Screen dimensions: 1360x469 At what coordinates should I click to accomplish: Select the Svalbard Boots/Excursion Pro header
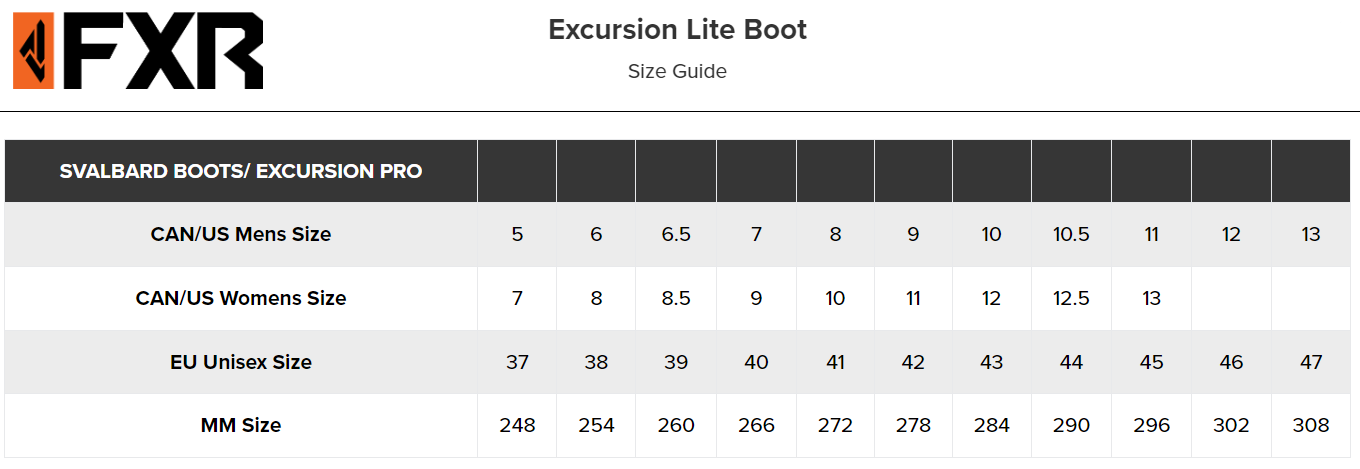241,171
